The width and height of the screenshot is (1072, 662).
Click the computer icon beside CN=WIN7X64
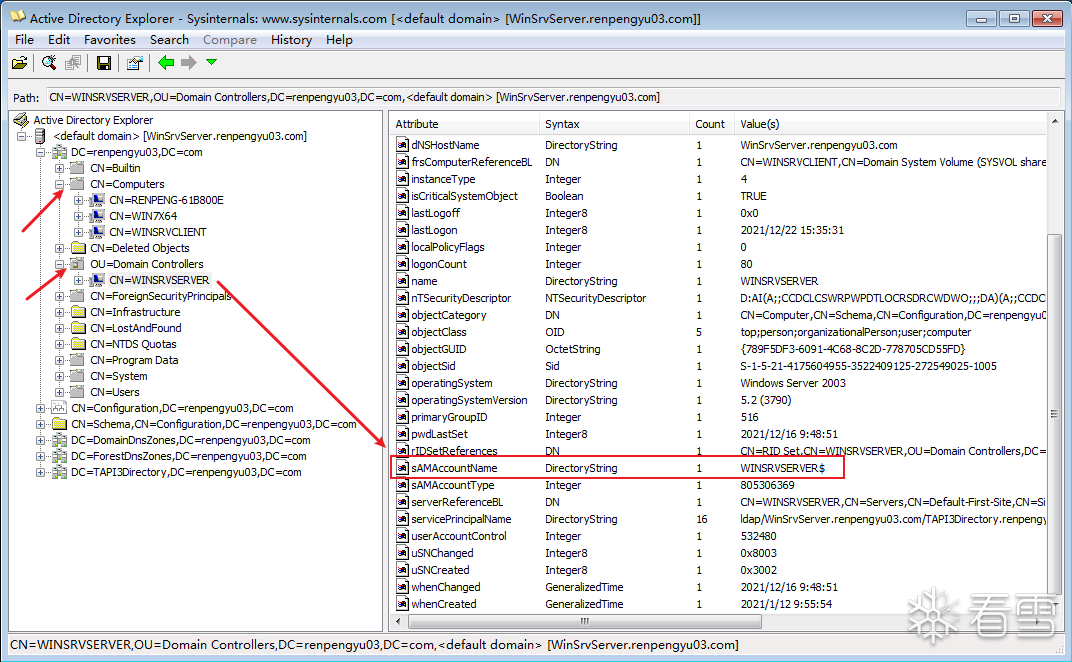[x=98, y=215]
